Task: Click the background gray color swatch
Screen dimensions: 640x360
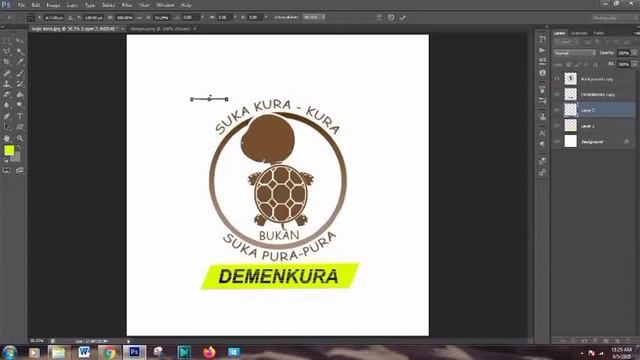Action: (x=16, y=158)
